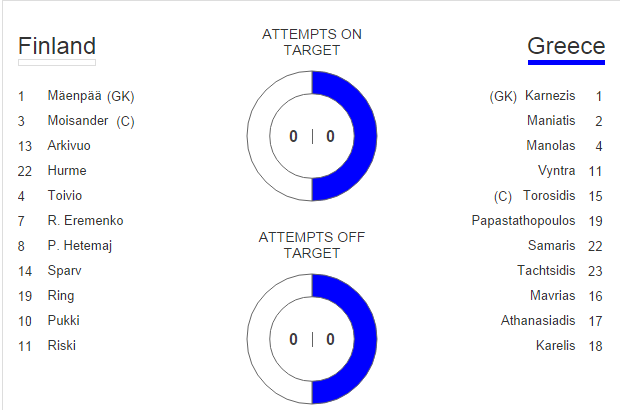Click the Finland team heading
This screenshot has height=410, width=620.
click(57, 46)
